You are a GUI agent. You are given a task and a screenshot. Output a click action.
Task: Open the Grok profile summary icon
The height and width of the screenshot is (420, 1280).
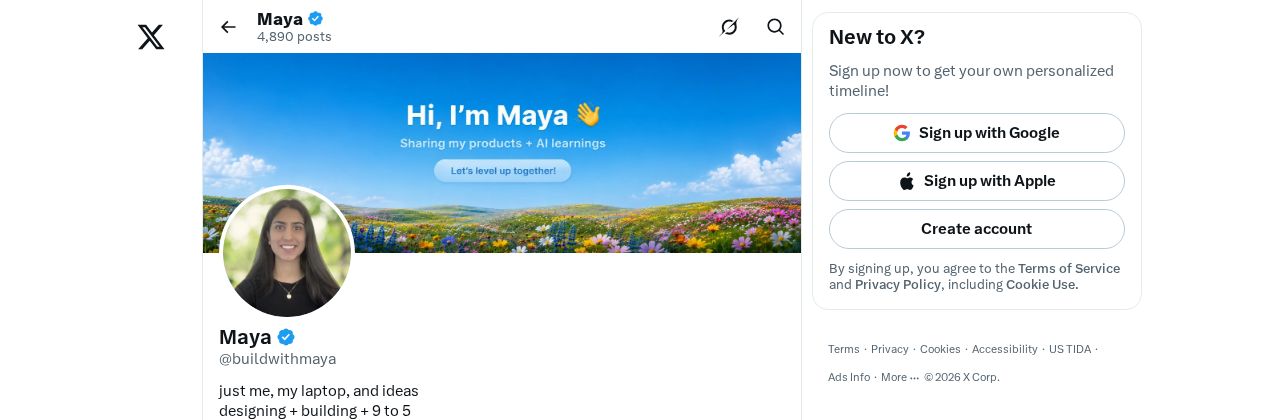tap(729, 27)
